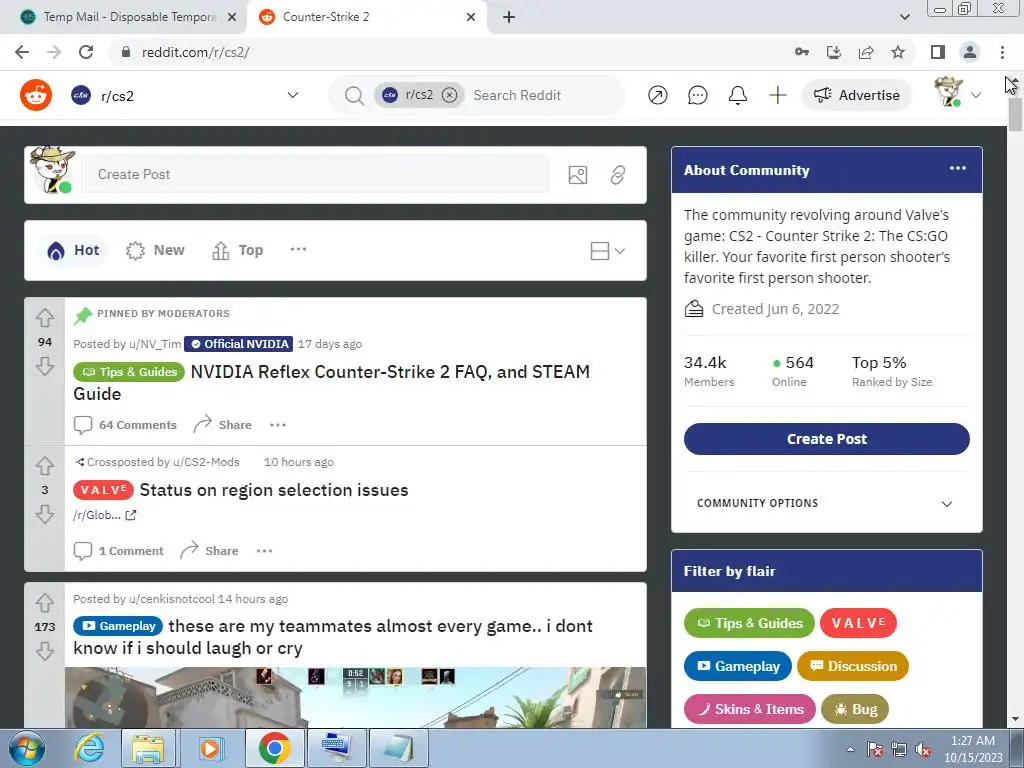The image size is (1024, 768).
Task: Click the search magnifier icon
Action: point(354,96)
